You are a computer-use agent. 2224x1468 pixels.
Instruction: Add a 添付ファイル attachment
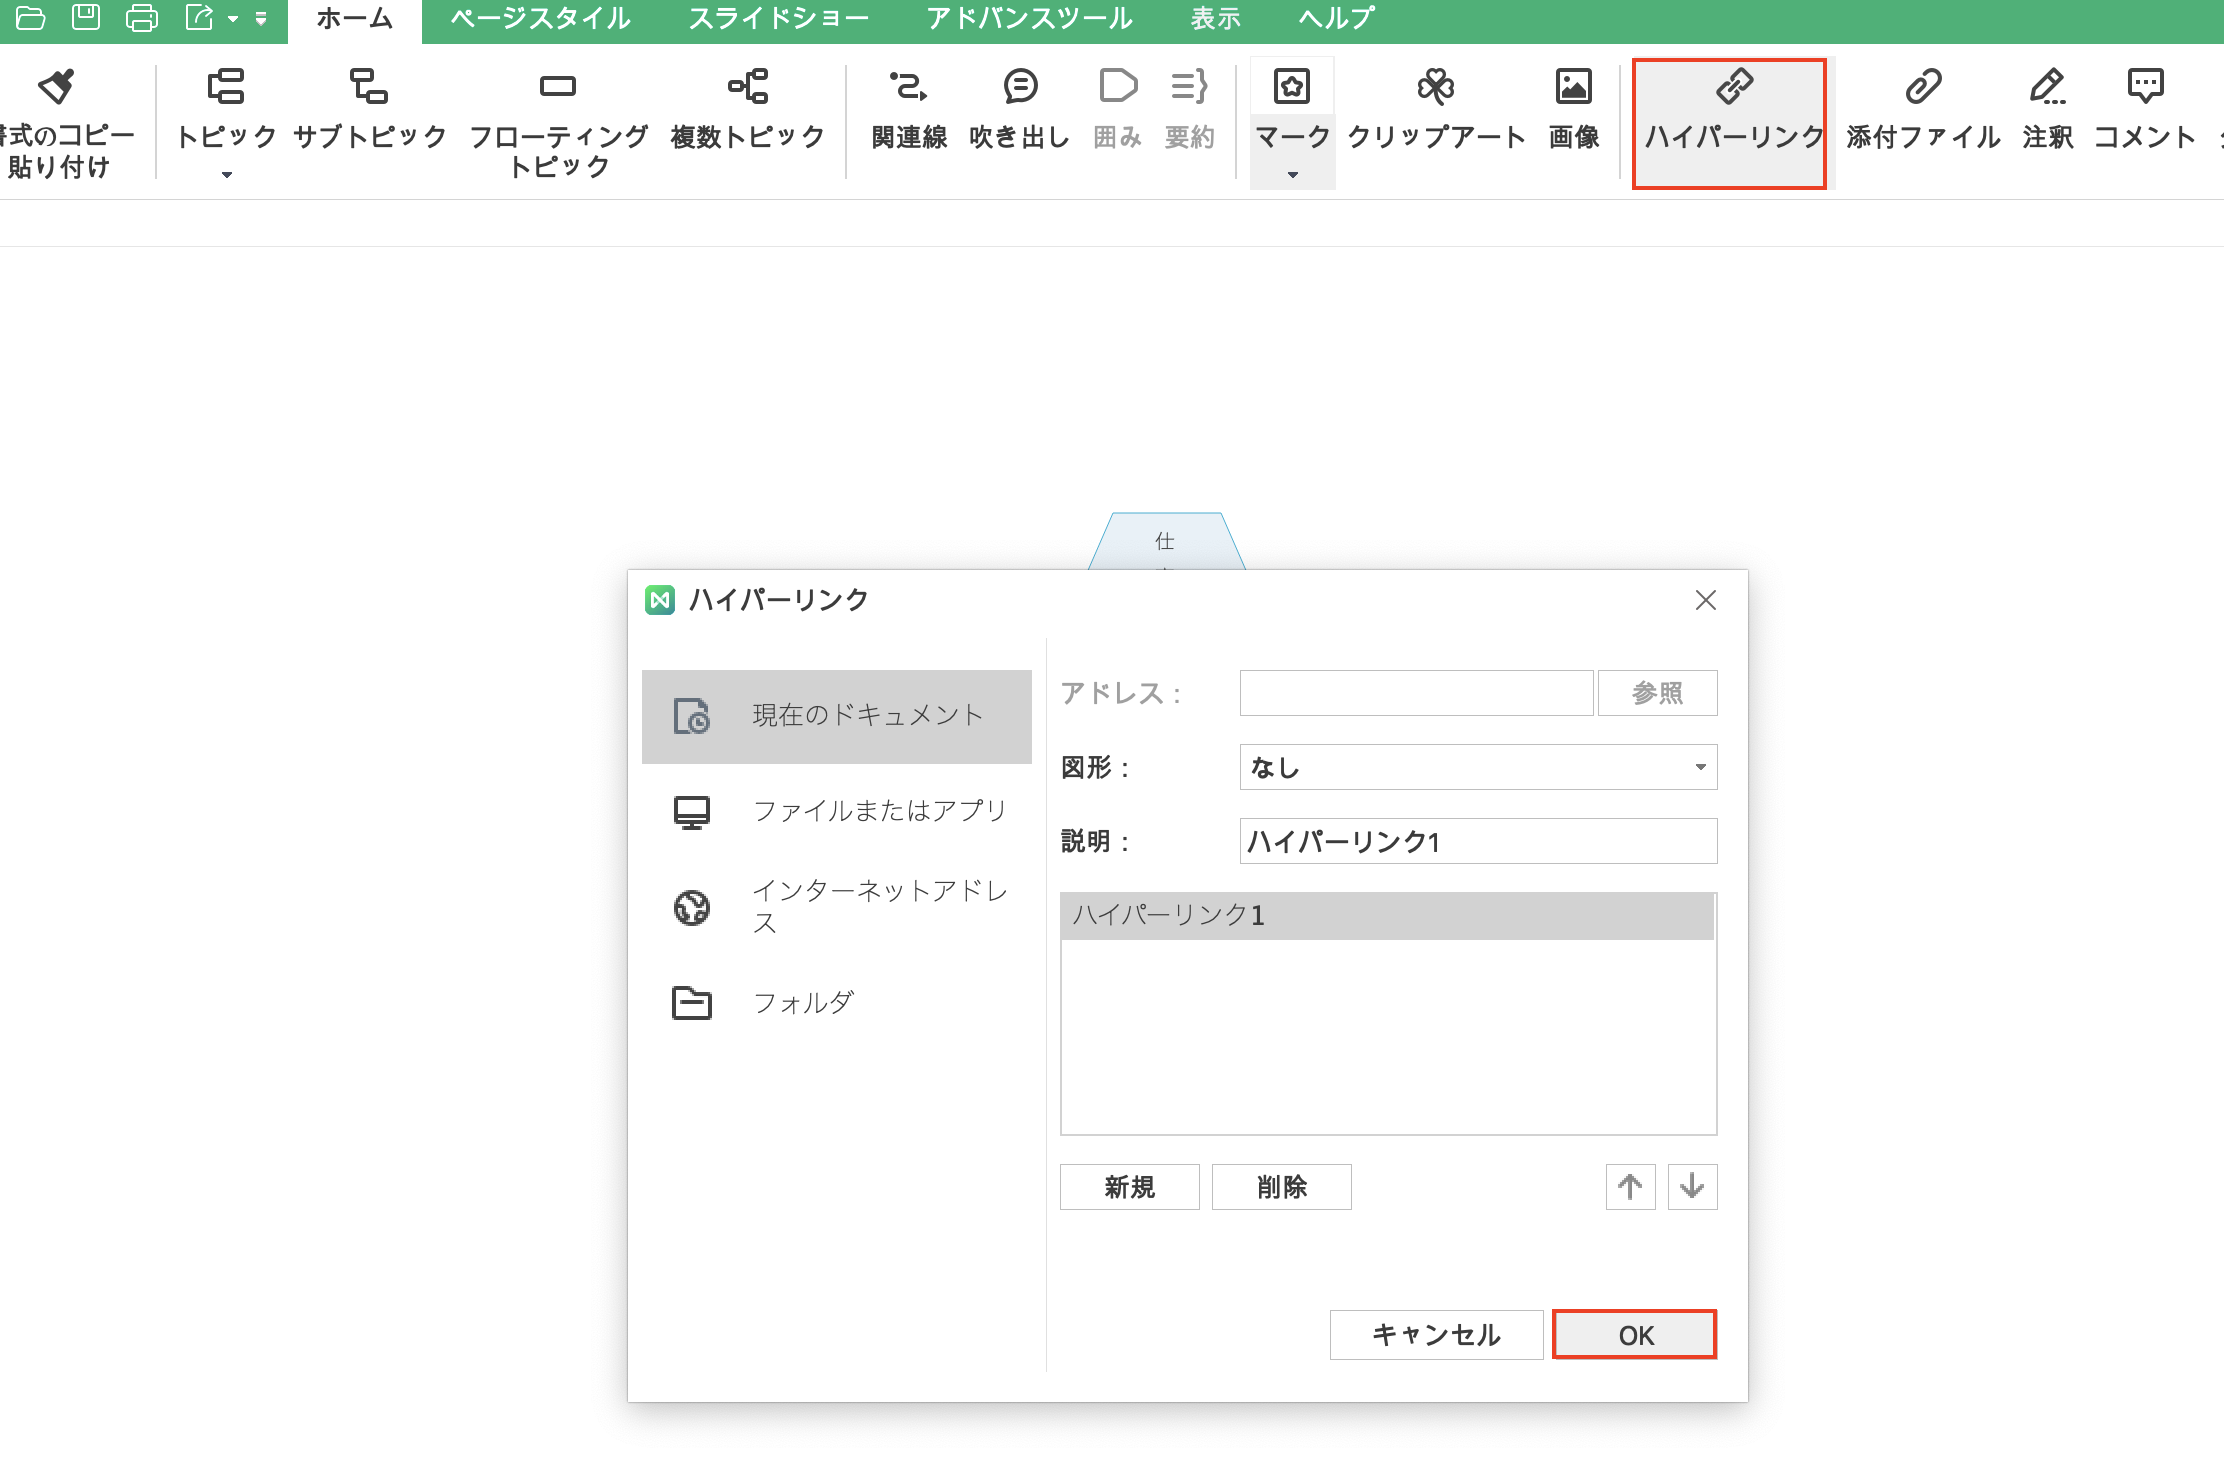[x=1923, y=108]
